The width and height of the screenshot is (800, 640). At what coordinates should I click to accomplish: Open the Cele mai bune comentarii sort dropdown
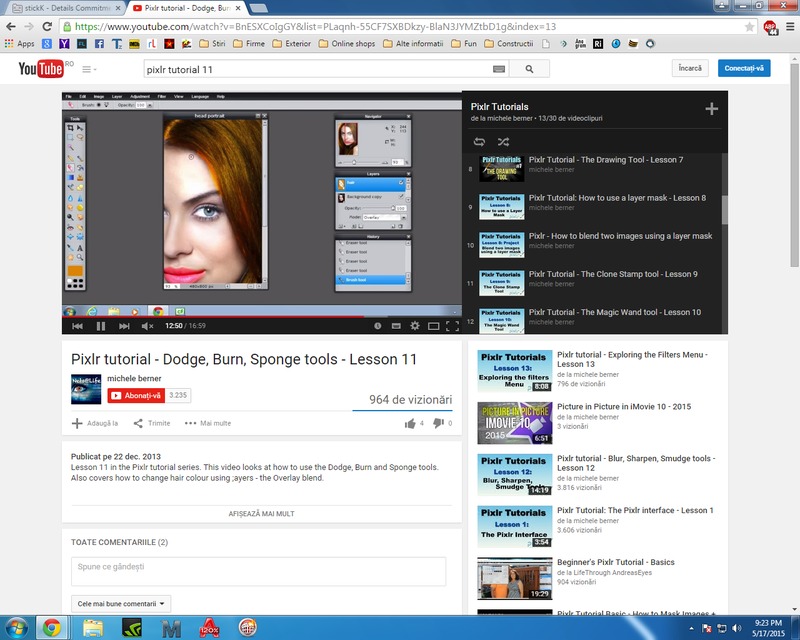121,604
